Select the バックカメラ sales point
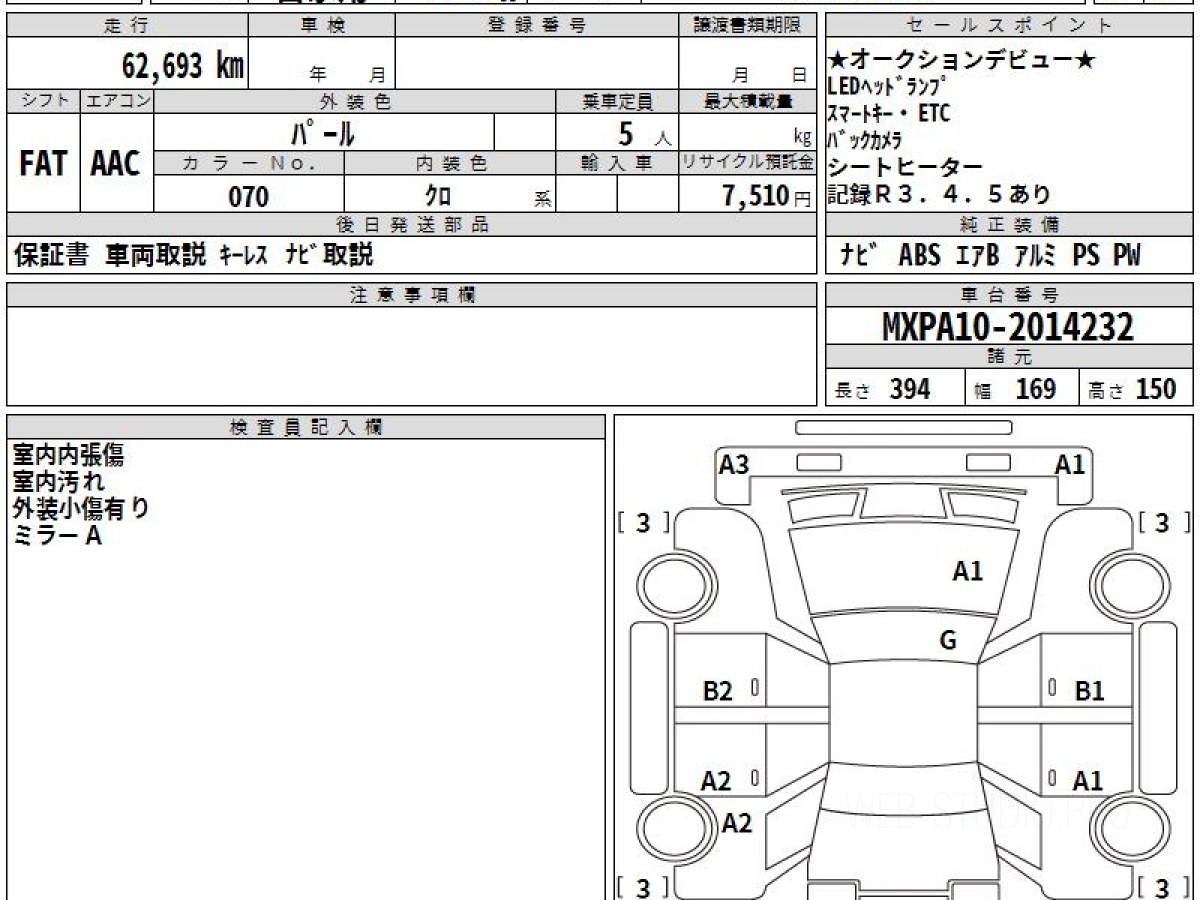 [865, 140]
